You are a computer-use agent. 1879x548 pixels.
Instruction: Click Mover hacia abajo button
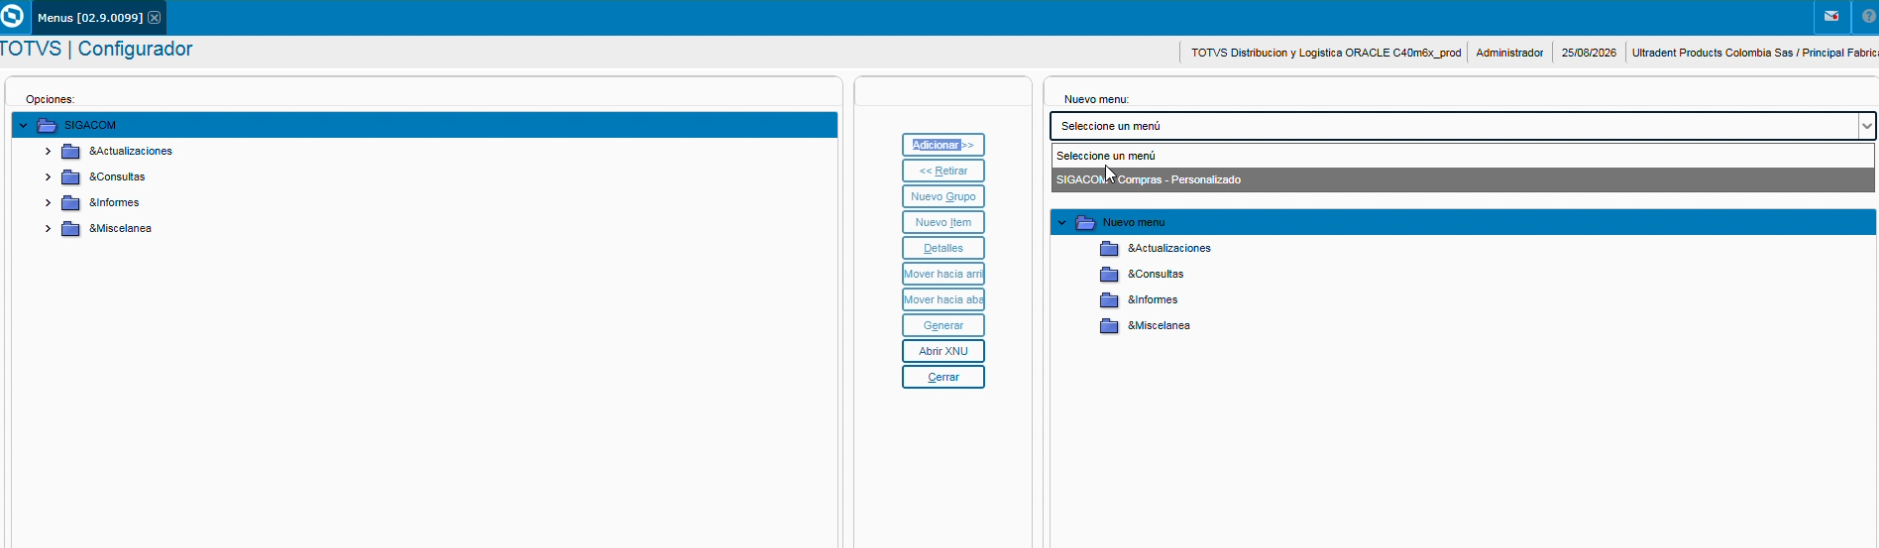click(x=943, y=300)
